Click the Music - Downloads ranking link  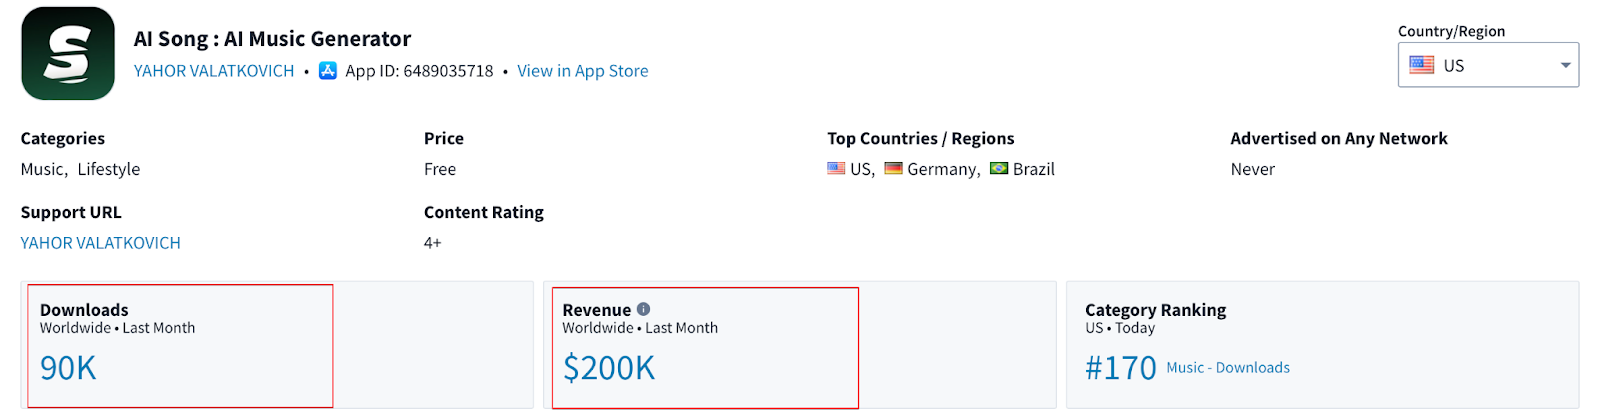pyautogui.click(x=1228, y=368)
